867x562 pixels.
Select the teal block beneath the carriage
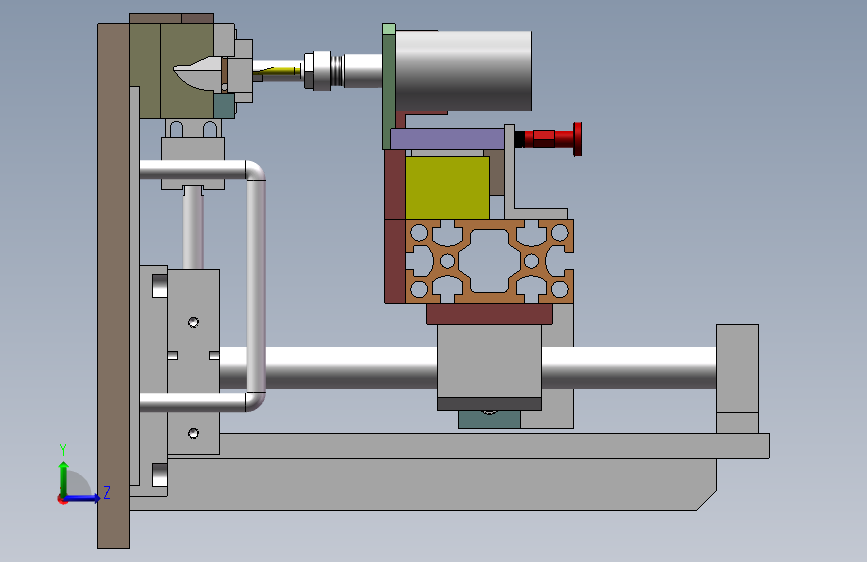(489, 419)
